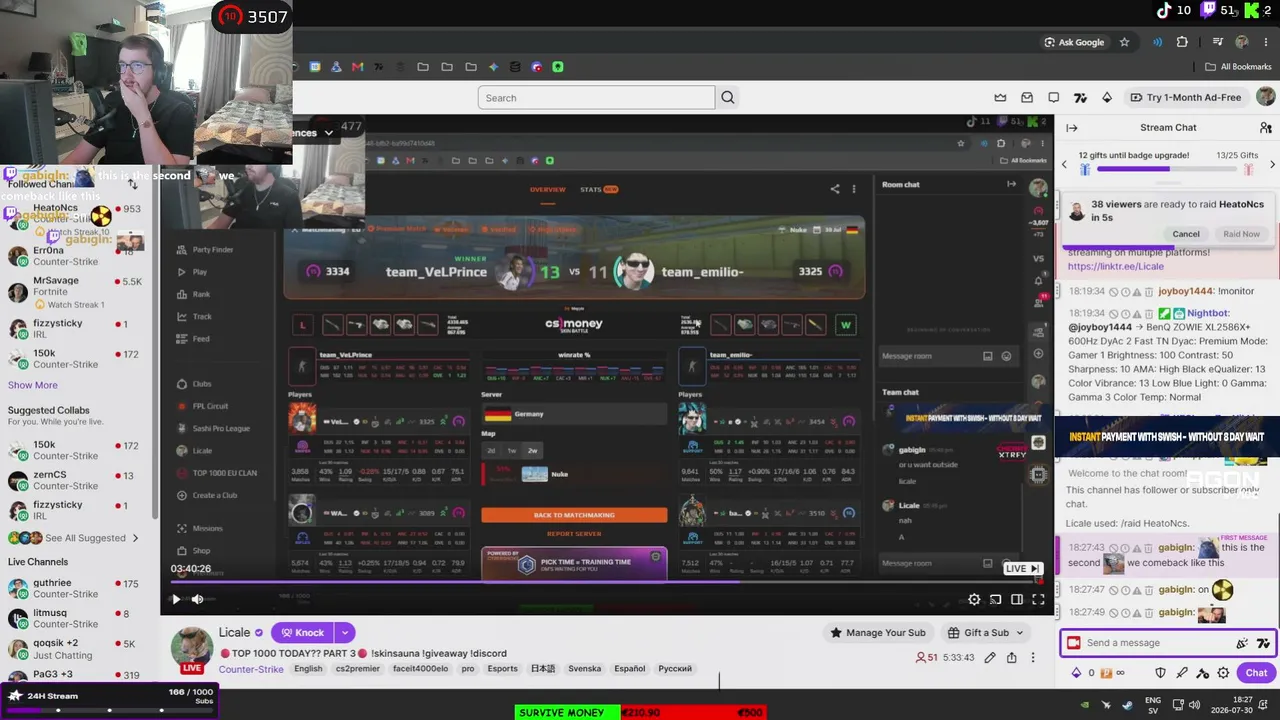Open the cast/clip icon in player controls

[x=995, y=599]
